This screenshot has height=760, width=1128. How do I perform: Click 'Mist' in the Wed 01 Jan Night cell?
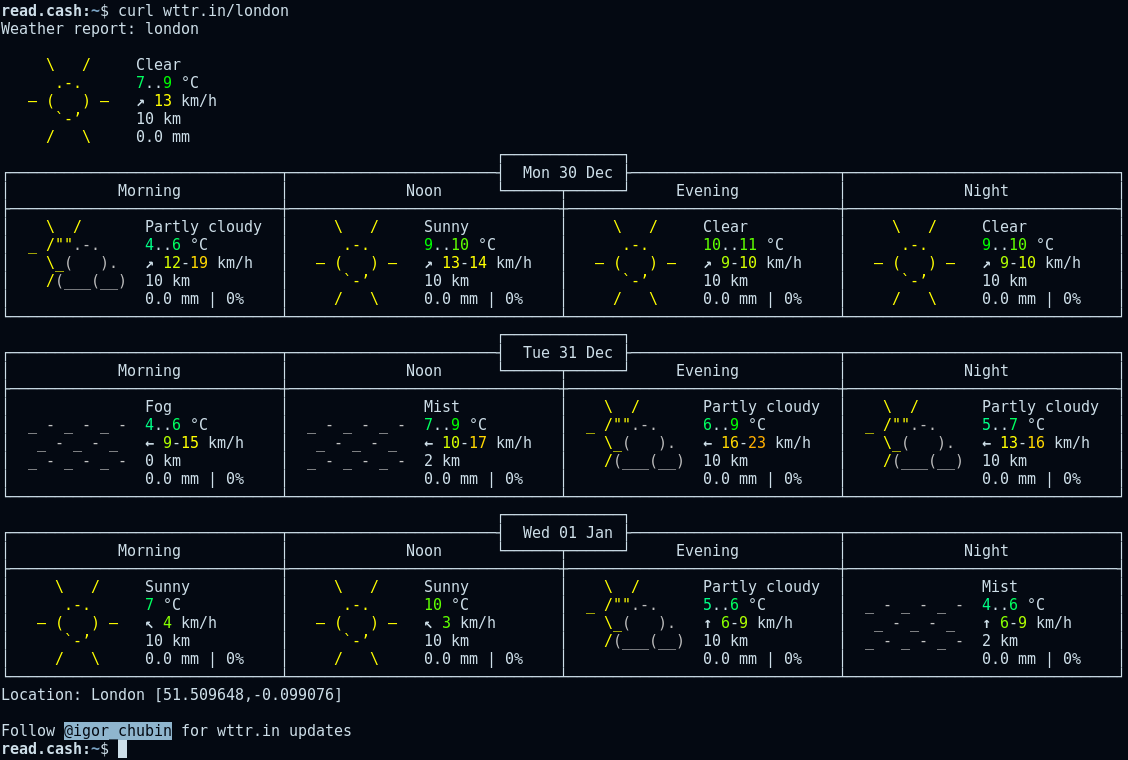click(1000, 587)
